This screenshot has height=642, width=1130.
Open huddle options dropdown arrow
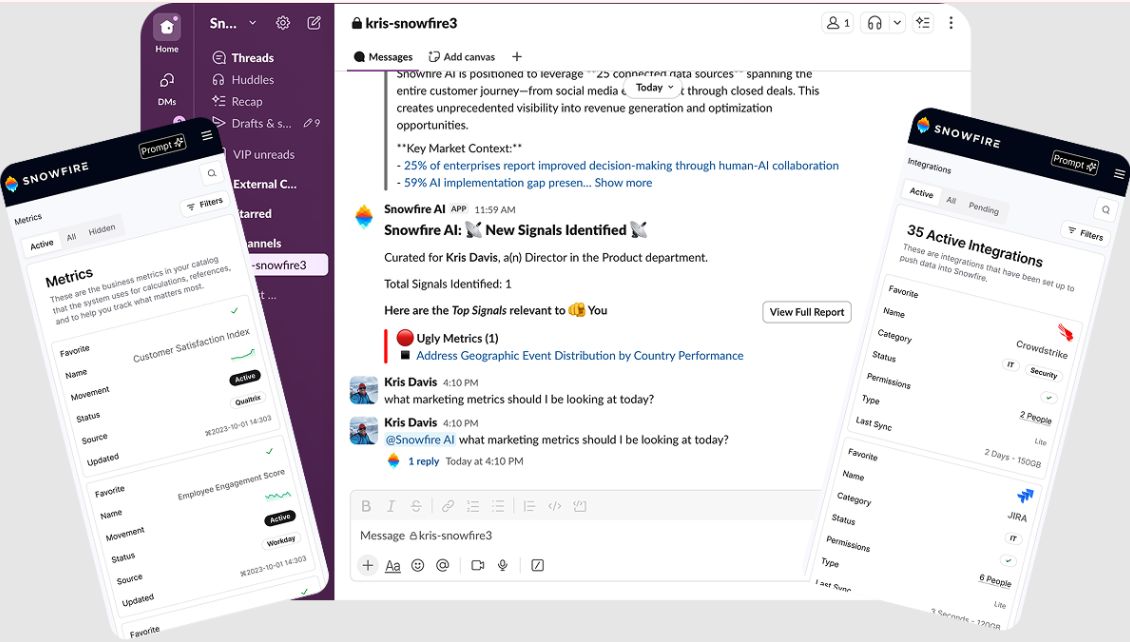(897, 23)
